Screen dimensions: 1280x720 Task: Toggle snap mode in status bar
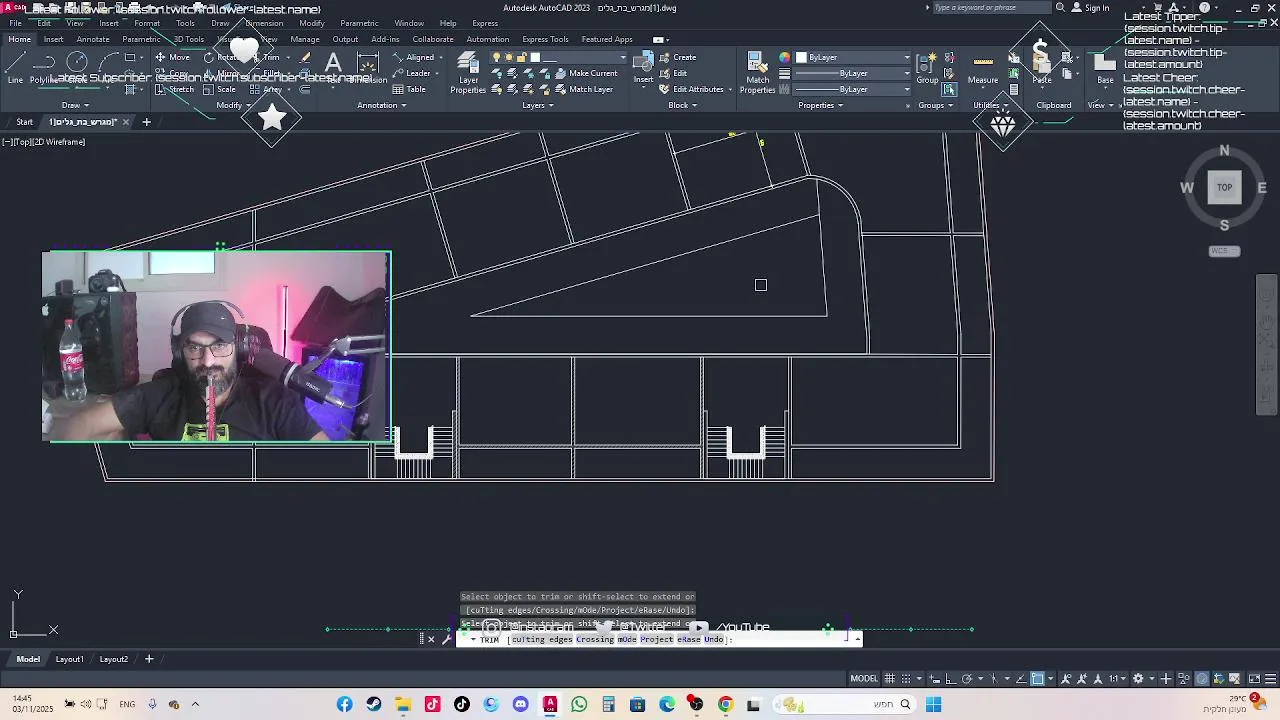tap(906, 679)
